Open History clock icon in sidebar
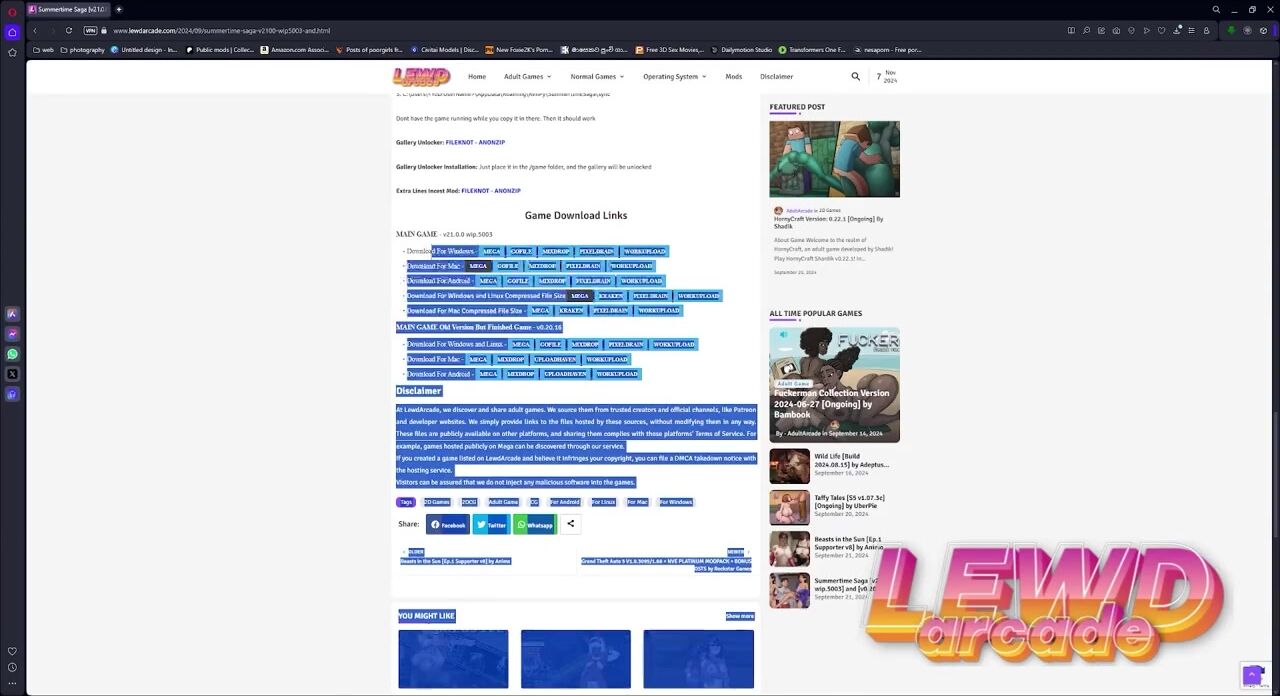The image size is (1280, 696). (12, 667)
